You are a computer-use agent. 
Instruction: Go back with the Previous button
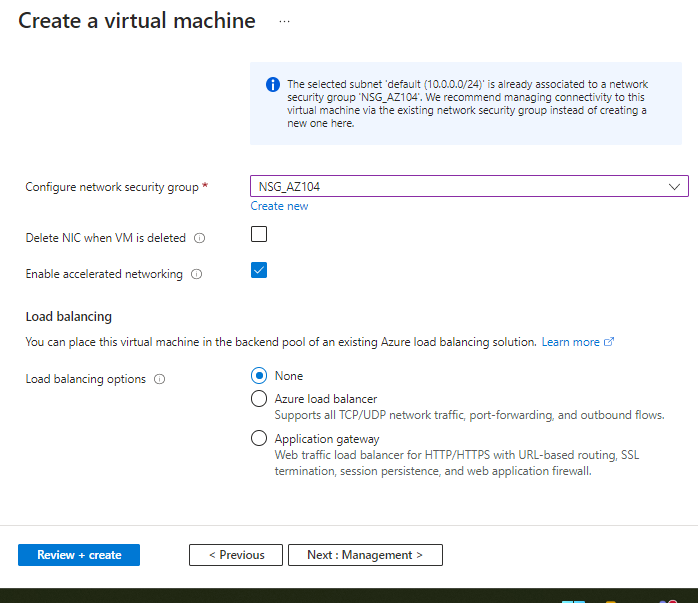pyautogui.click(x=236, y=555)
